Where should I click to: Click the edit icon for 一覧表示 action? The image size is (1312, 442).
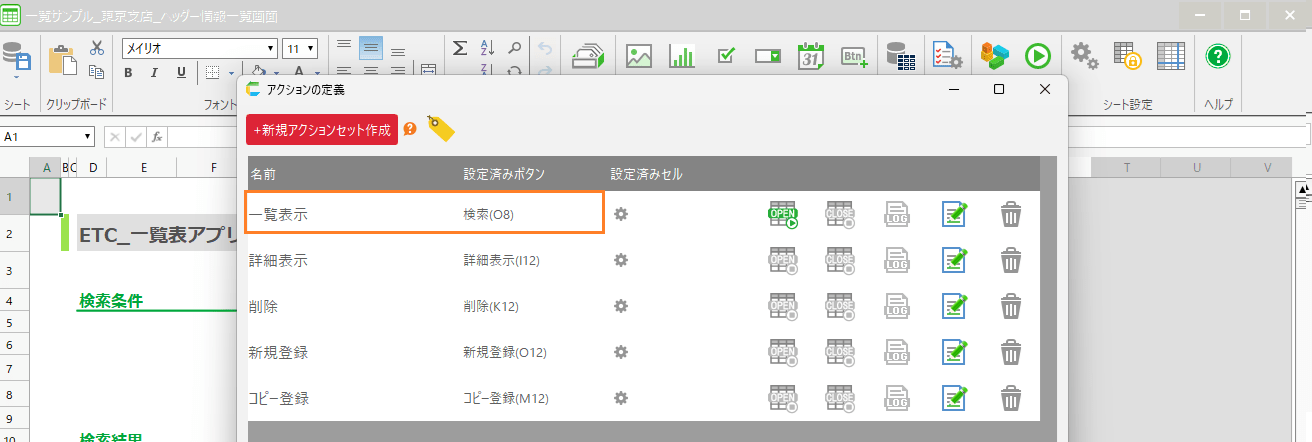954,215
